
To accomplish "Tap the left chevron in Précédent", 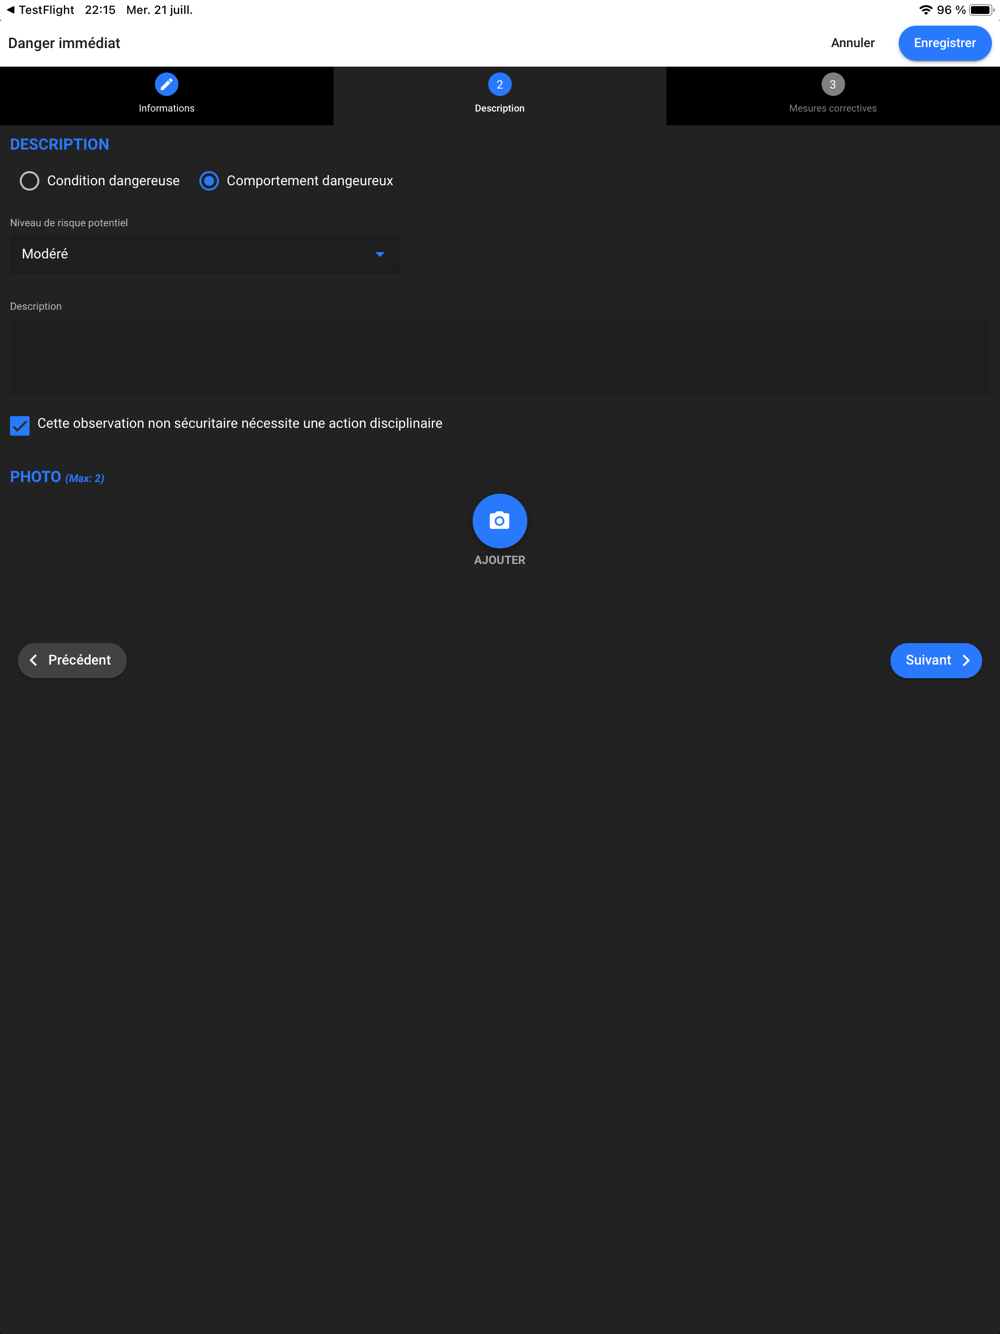I will pos(33,660).
